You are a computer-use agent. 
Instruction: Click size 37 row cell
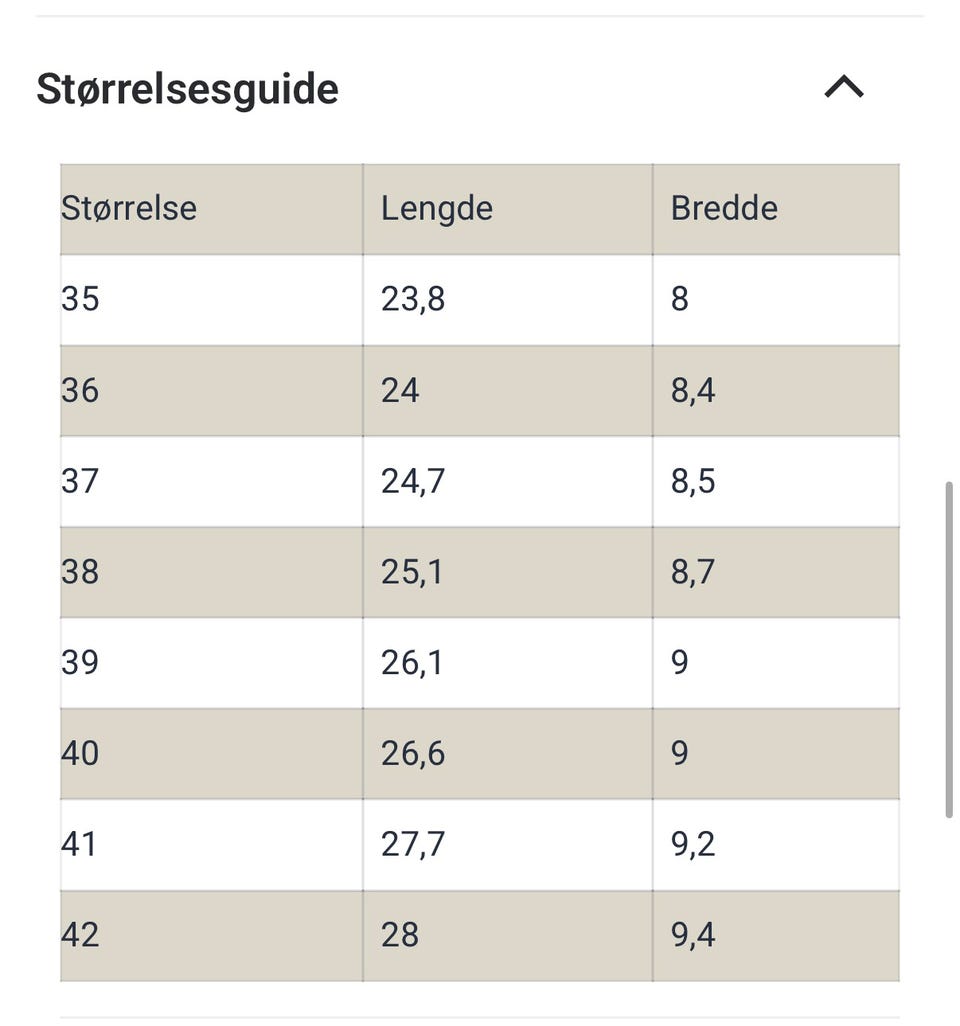pyautogui.click(x=211, y=482)
